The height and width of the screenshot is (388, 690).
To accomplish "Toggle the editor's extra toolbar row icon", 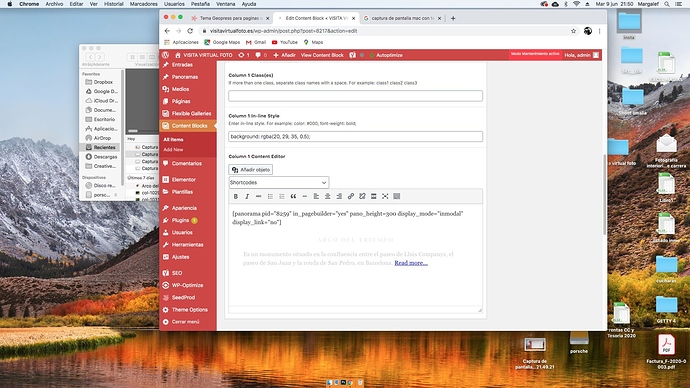I will click(396, 196).
